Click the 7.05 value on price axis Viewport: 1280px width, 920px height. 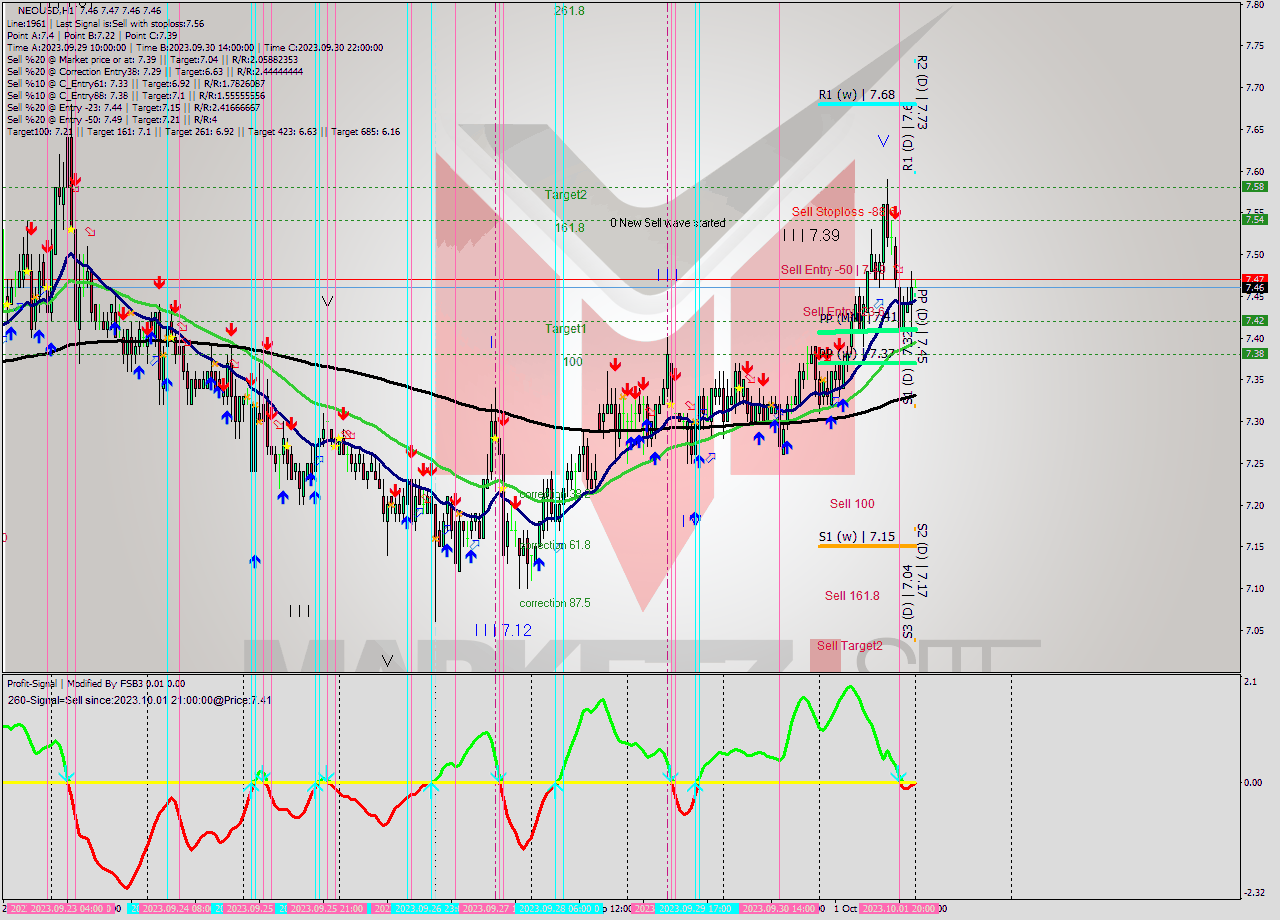(x=1255, y=630)
